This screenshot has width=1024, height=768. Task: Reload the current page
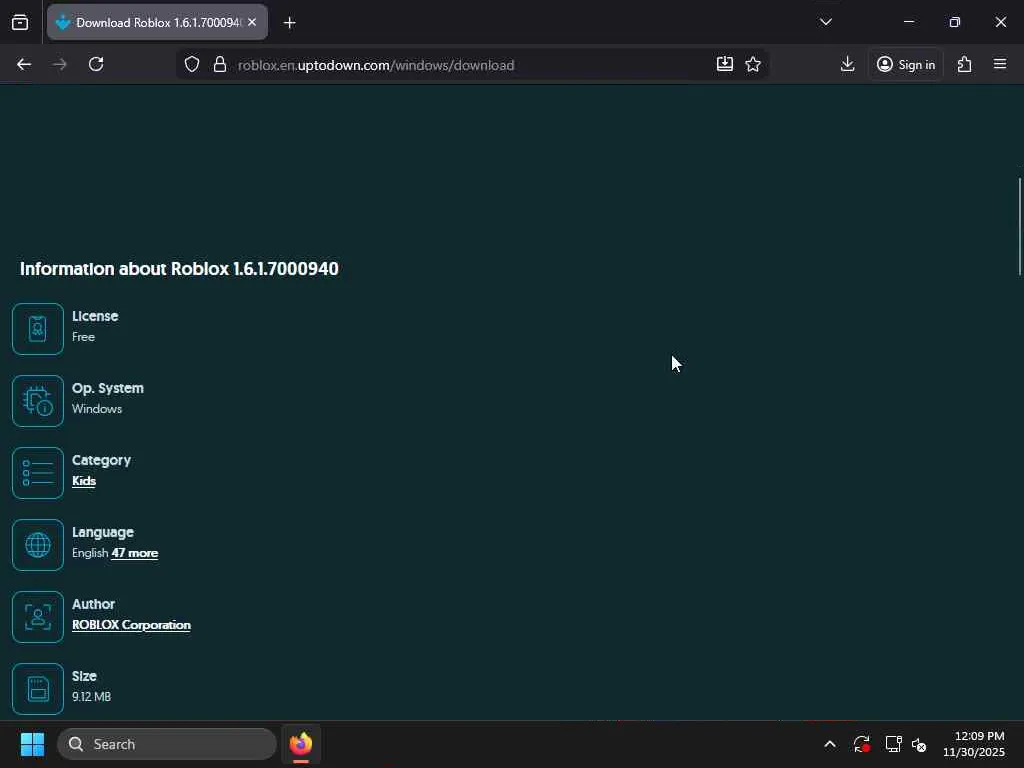pyautogui.click(x=96, y=65)
